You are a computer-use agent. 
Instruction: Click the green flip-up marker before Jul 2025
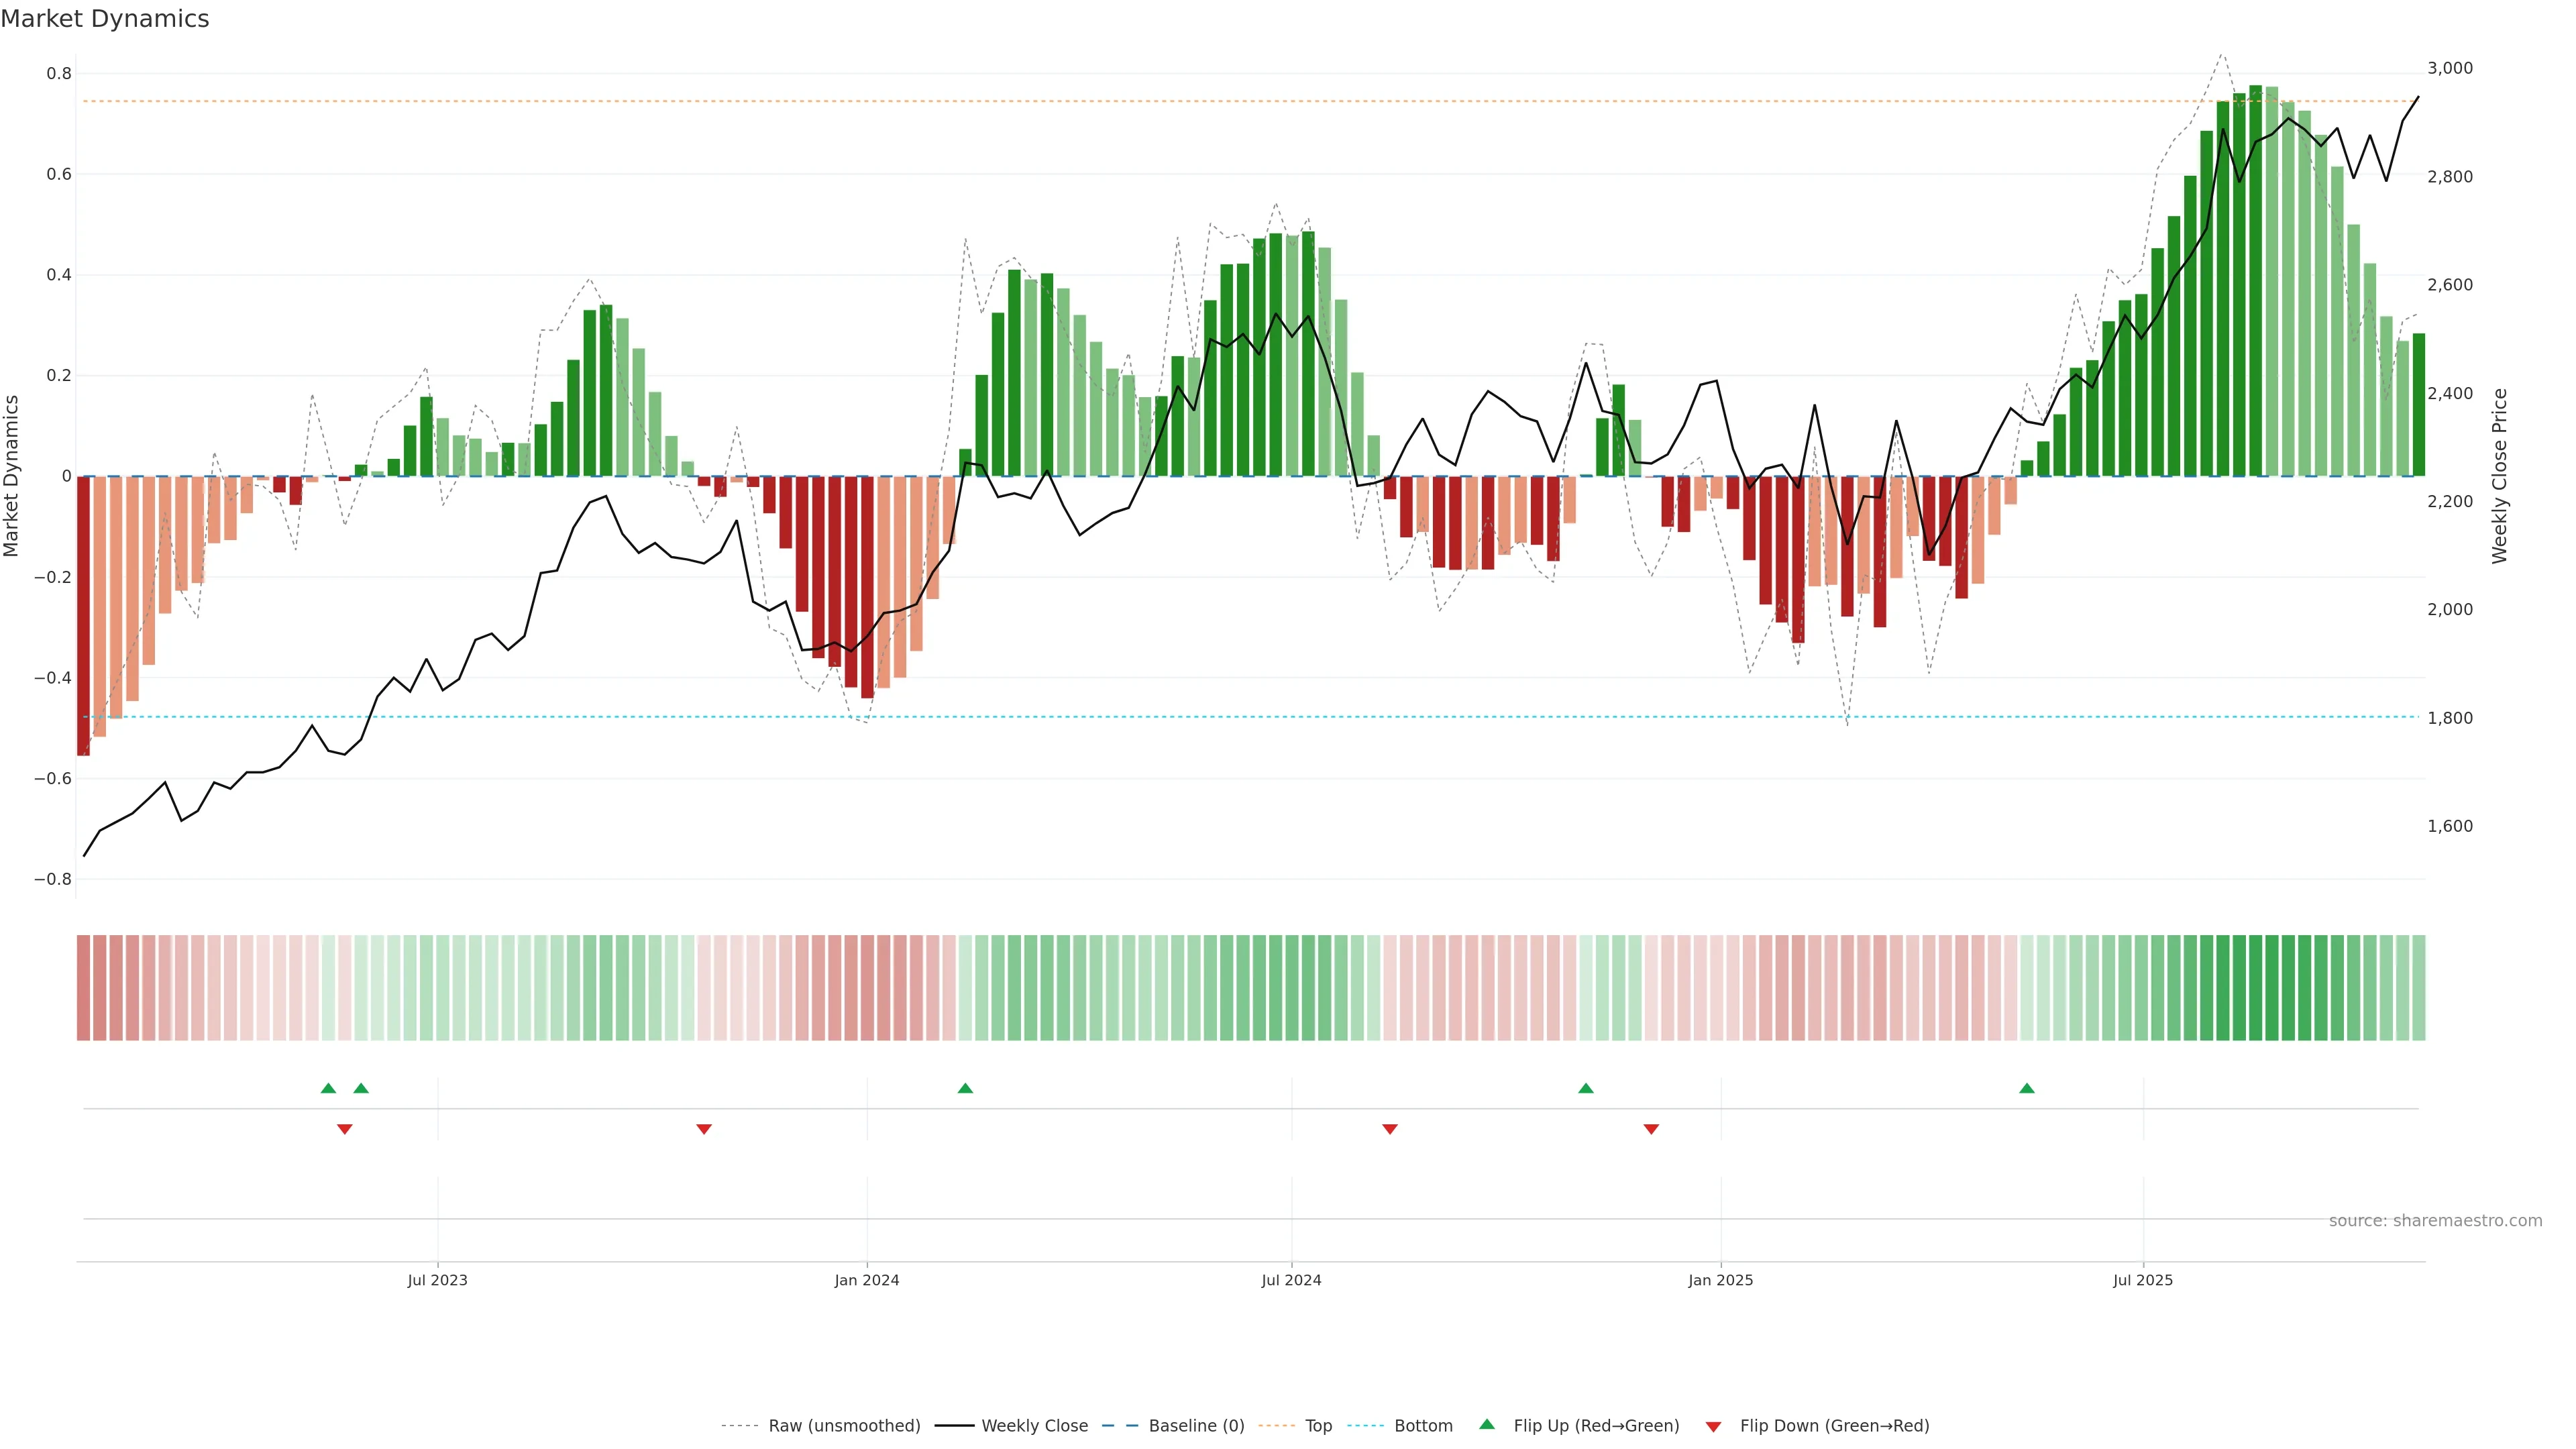click(2026, 1088)
